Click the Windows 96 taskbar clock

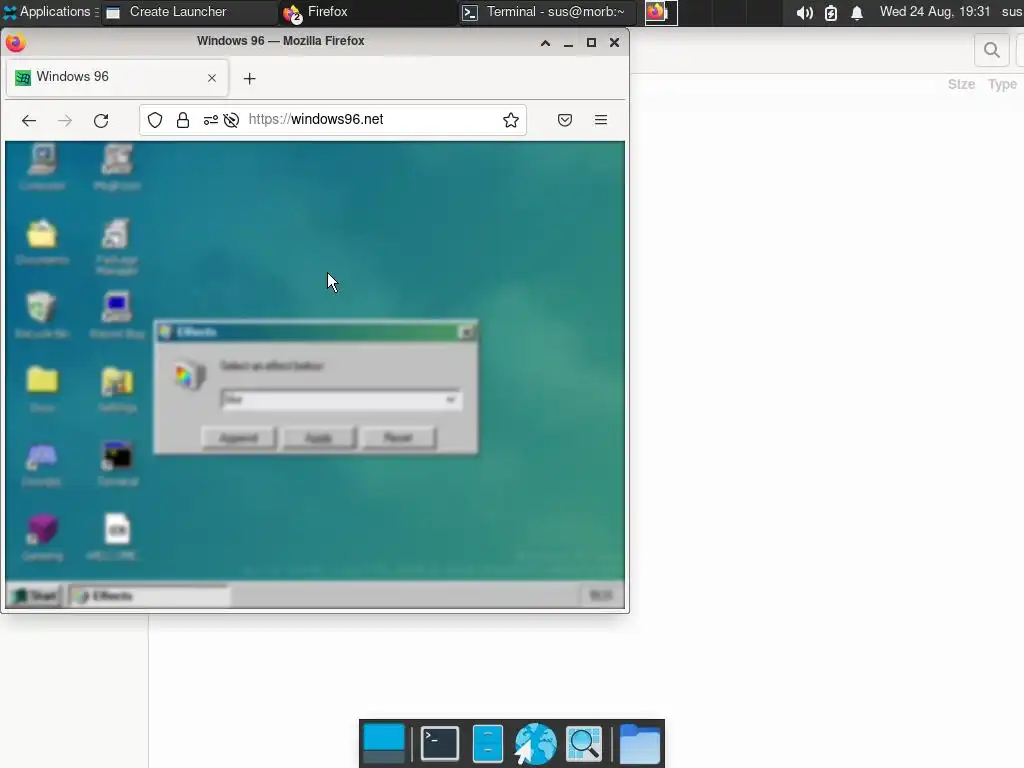[x=601, y=596]
